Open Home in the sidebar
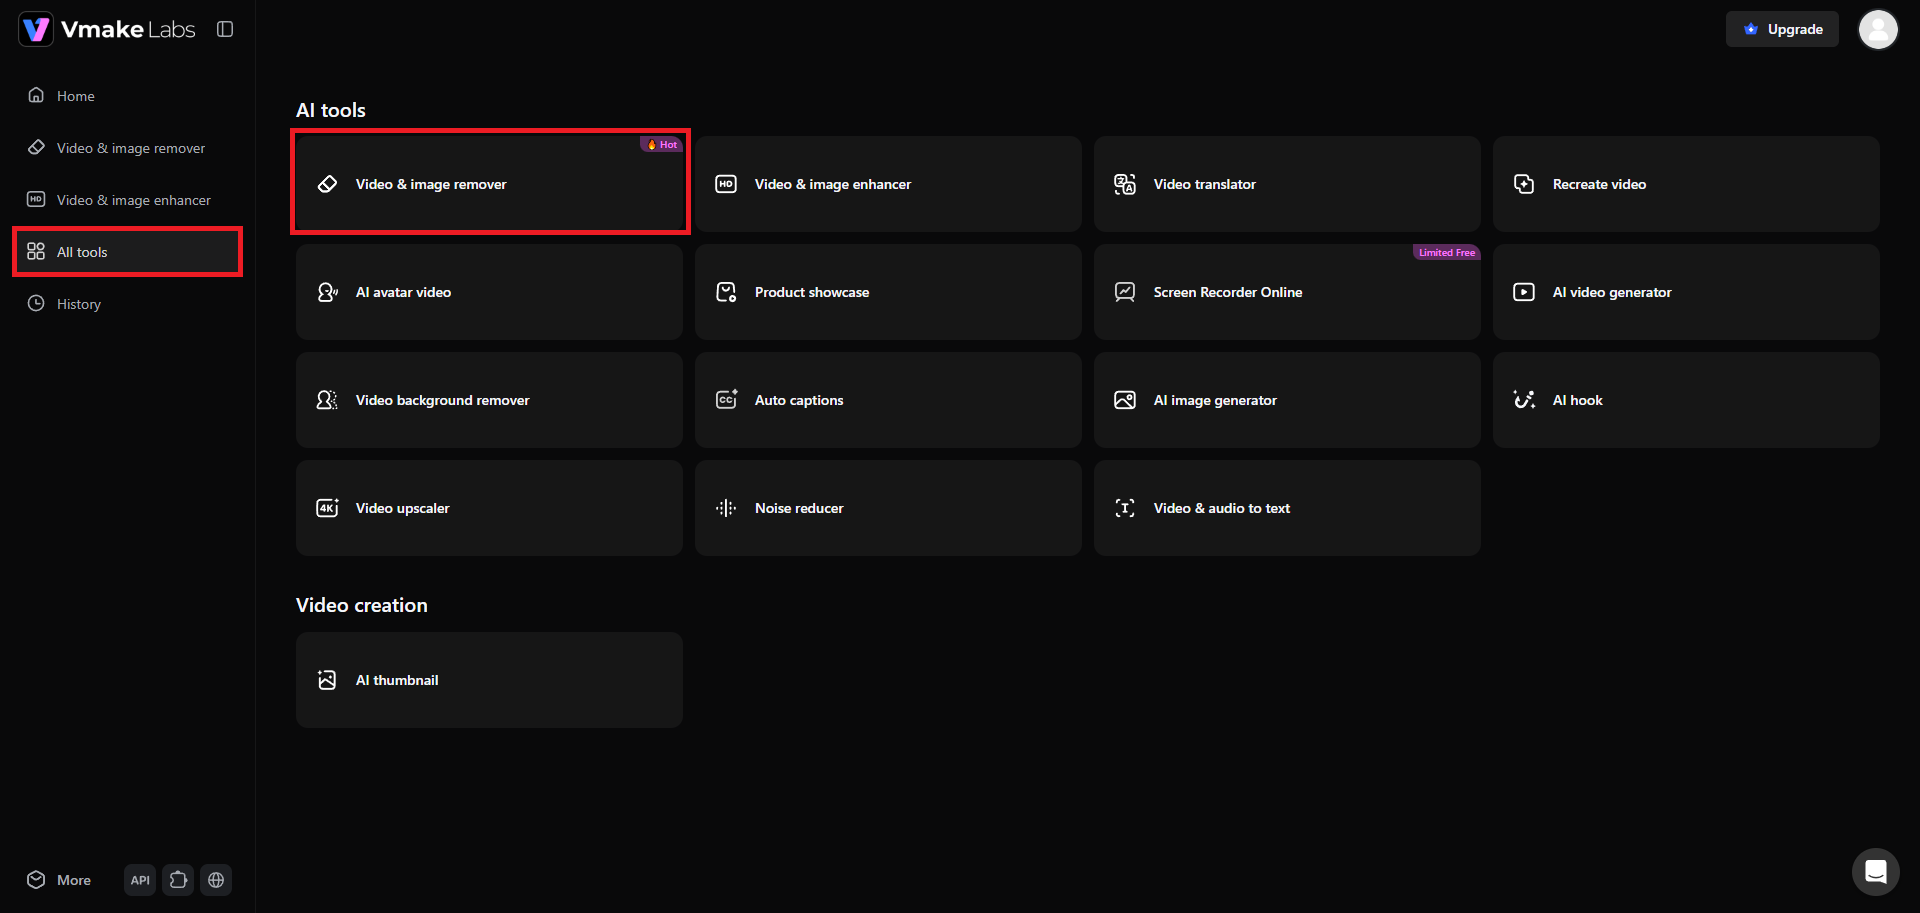The height and width of the screenshot is (913, 1920). pos(128,96)
